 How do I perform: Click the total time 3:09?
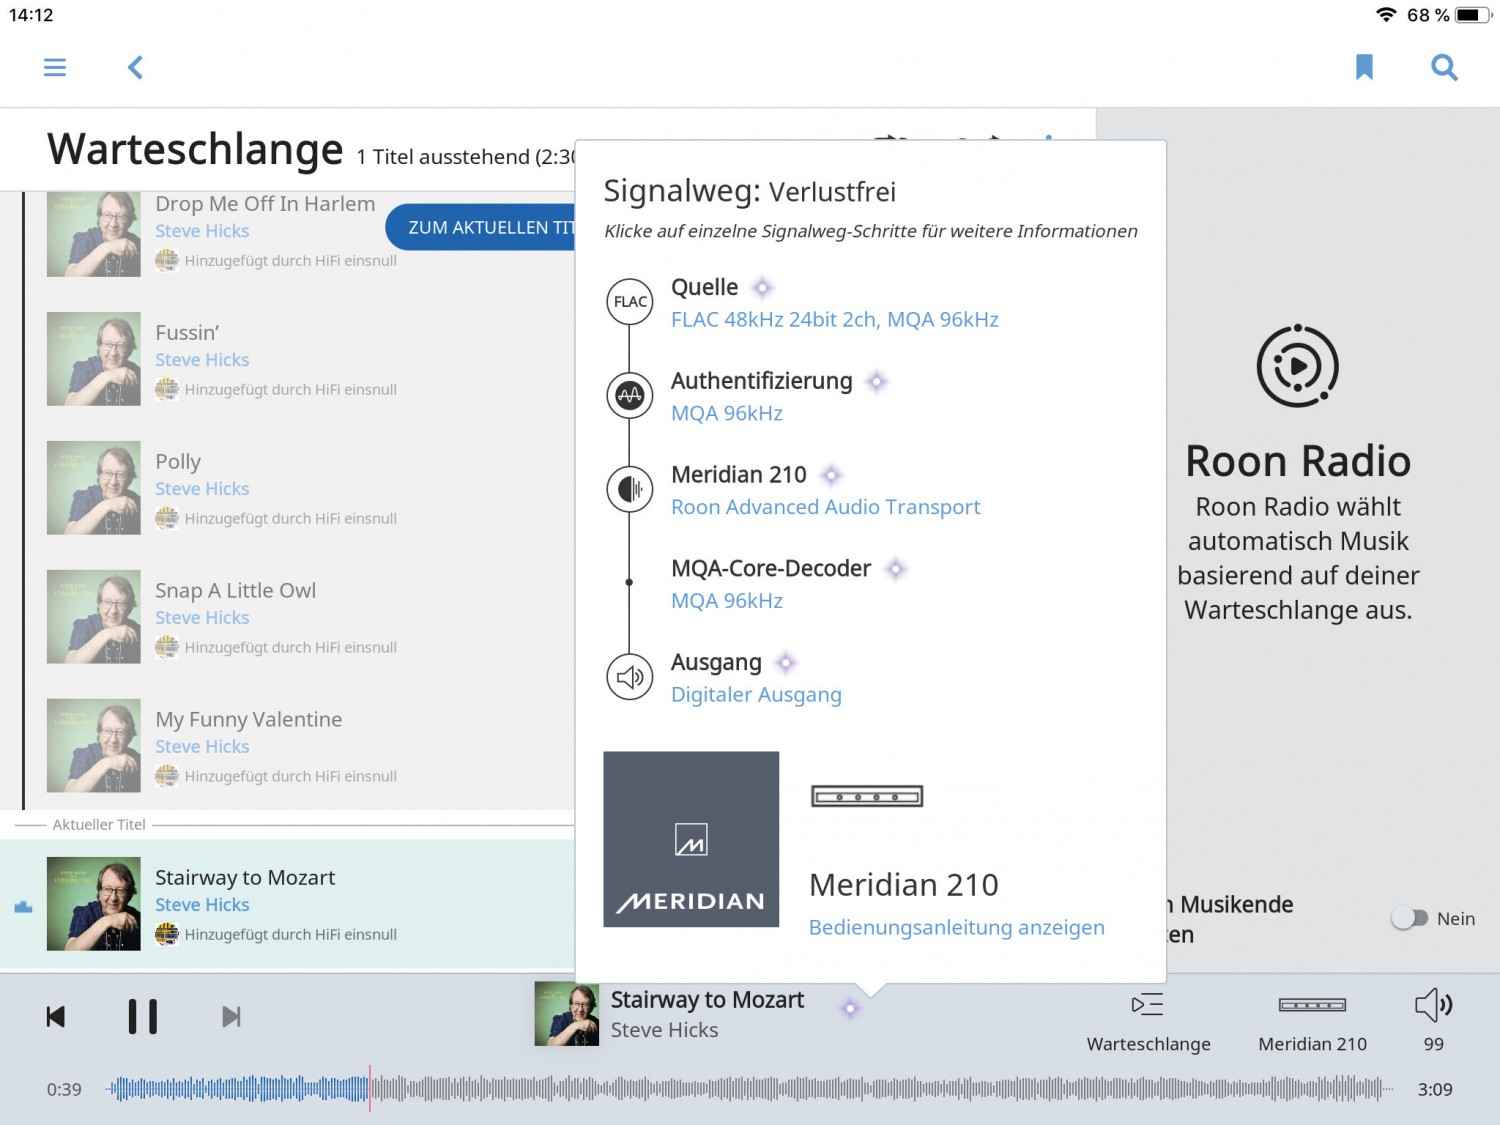point(1435,1090)
